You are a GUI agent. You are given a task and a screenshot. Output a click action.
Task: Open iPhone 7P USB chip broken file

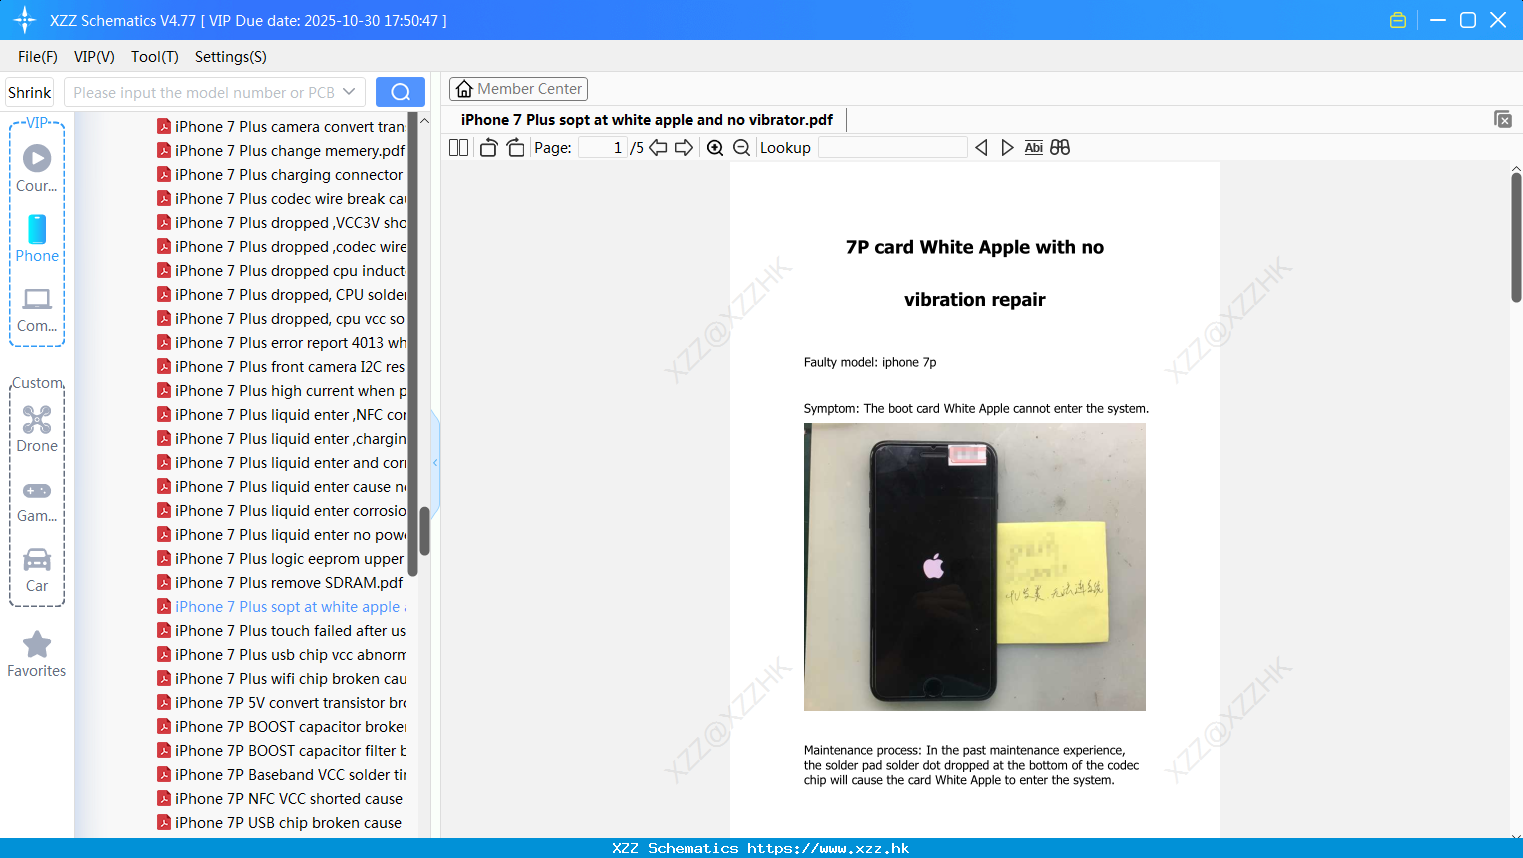click(x=281, y=823)
